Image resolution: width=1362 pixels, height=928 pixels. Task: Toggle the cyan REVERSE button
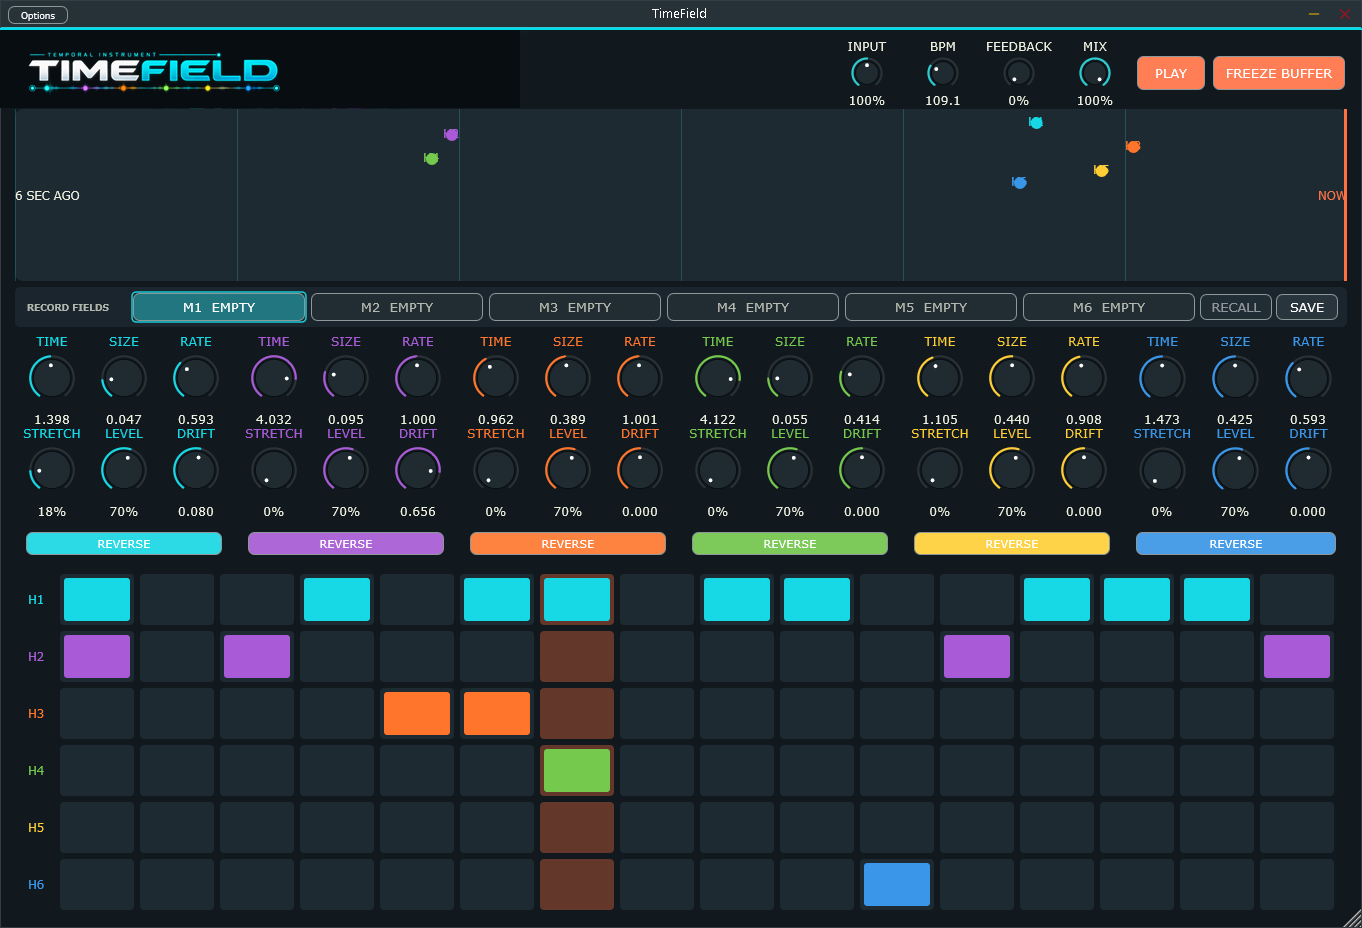[124, 543]
